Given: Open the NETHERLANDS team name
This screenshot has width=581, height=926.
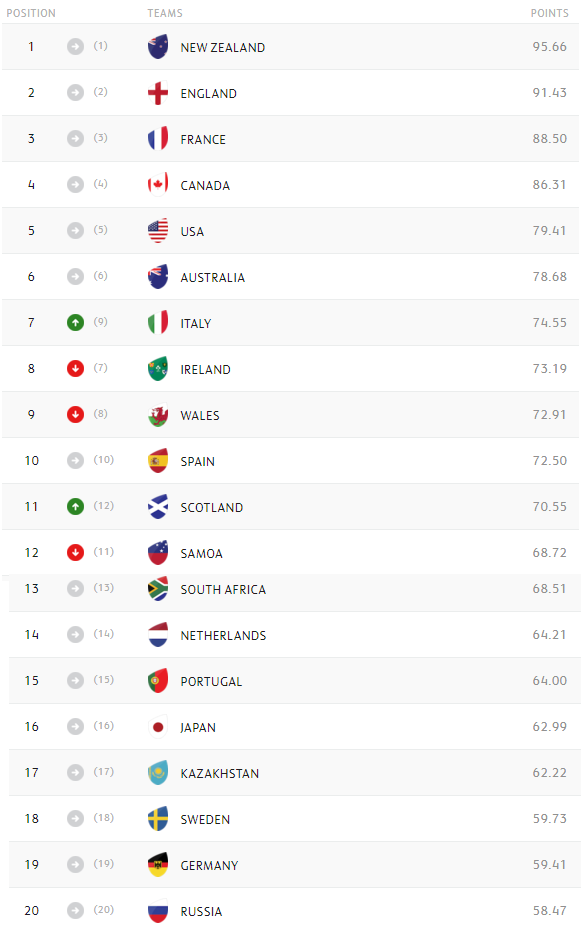Looking at the screenshot, I should coord(223,635).
